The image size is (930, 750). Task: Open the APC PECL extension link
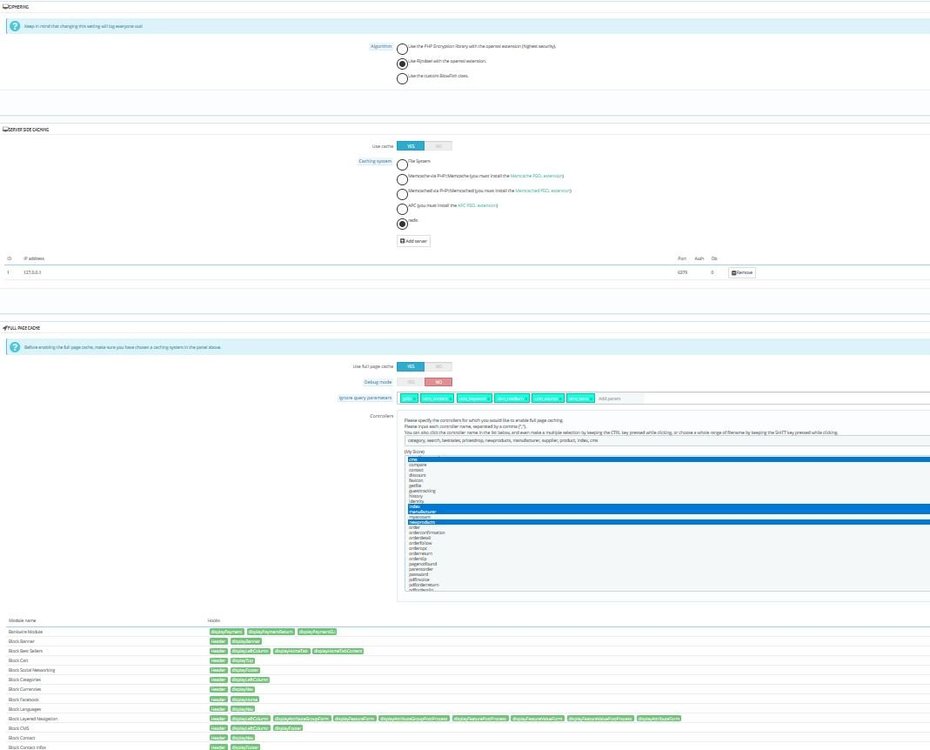coord(477,205)
